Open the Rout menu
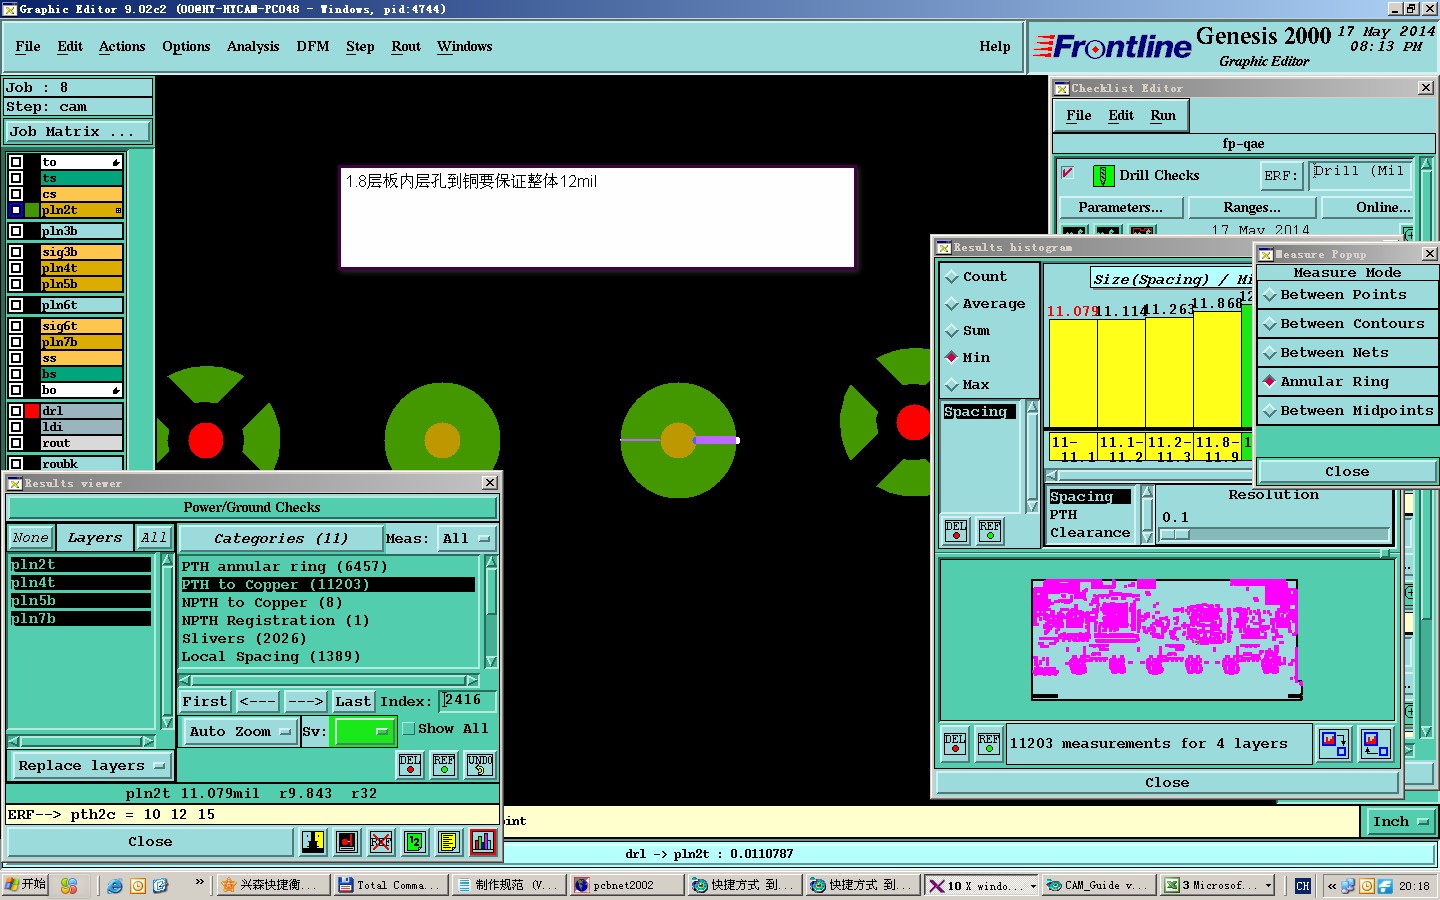This screenshot has height=900, width=1440. [406, 47]
